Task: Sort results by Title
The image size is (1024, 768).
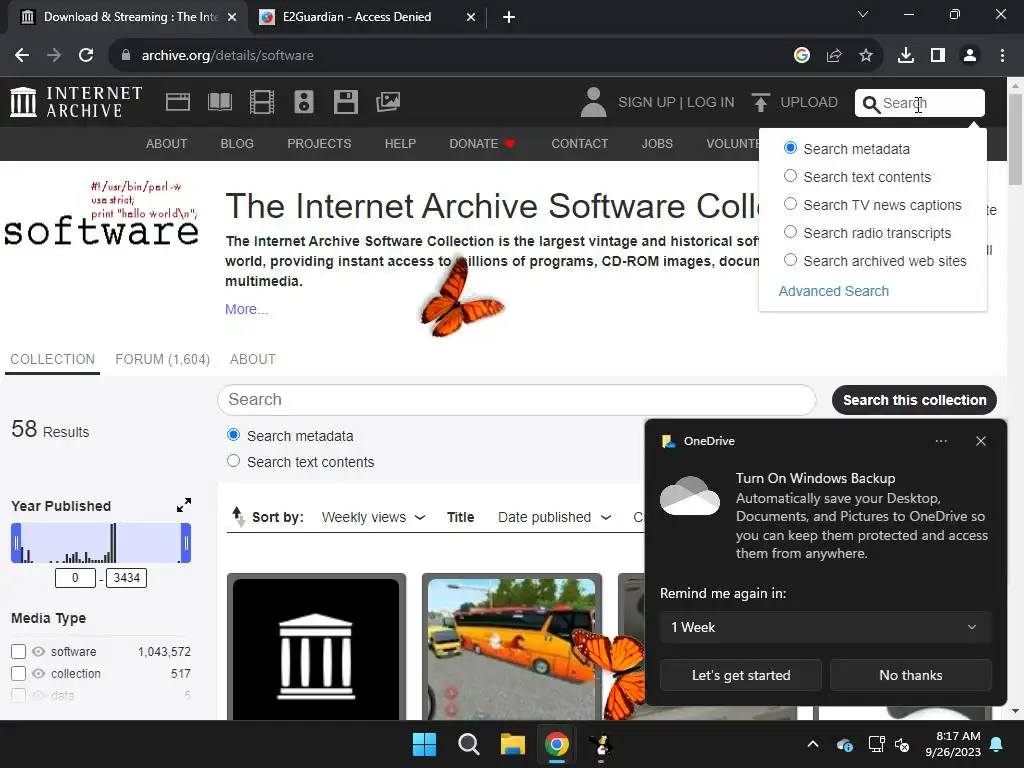Action: (460, 517)
